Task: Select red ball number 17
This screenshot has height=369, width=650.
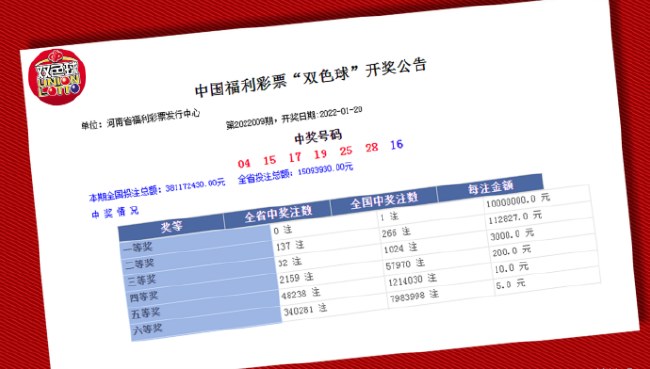Action: point(295,157)
